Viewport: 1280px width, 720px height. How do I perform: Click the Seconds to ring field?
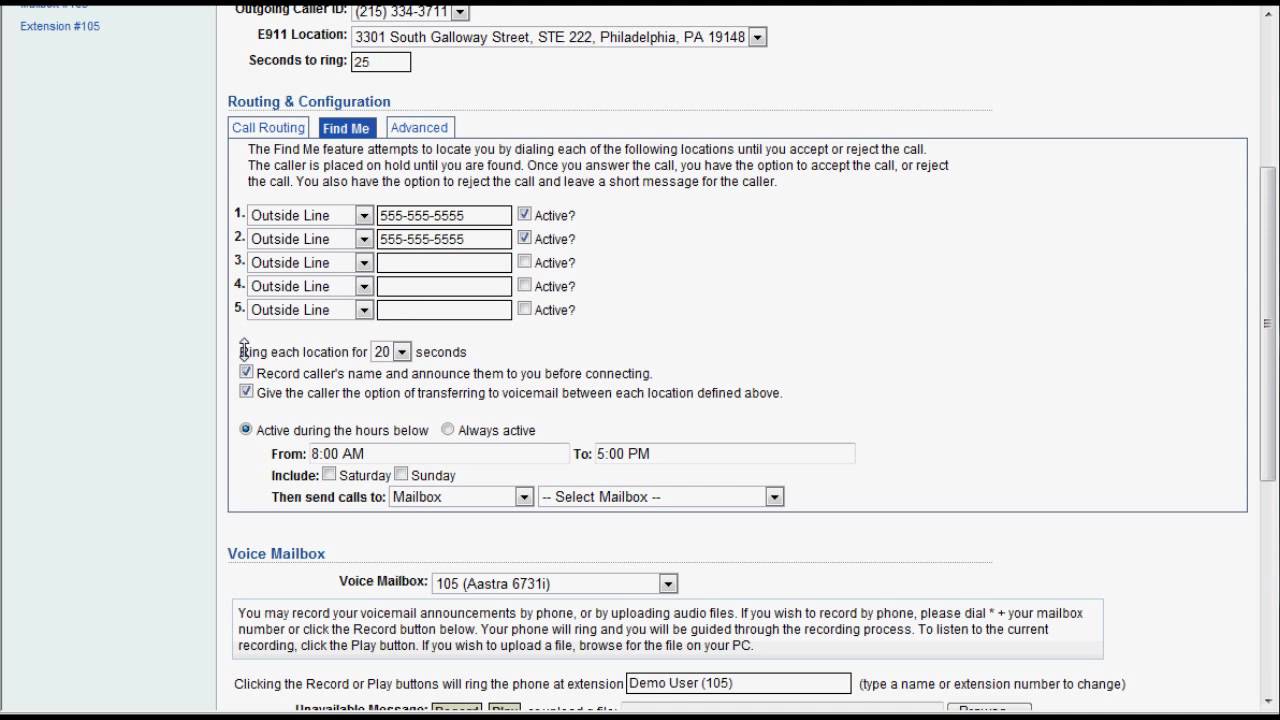[x=381, y=62]
